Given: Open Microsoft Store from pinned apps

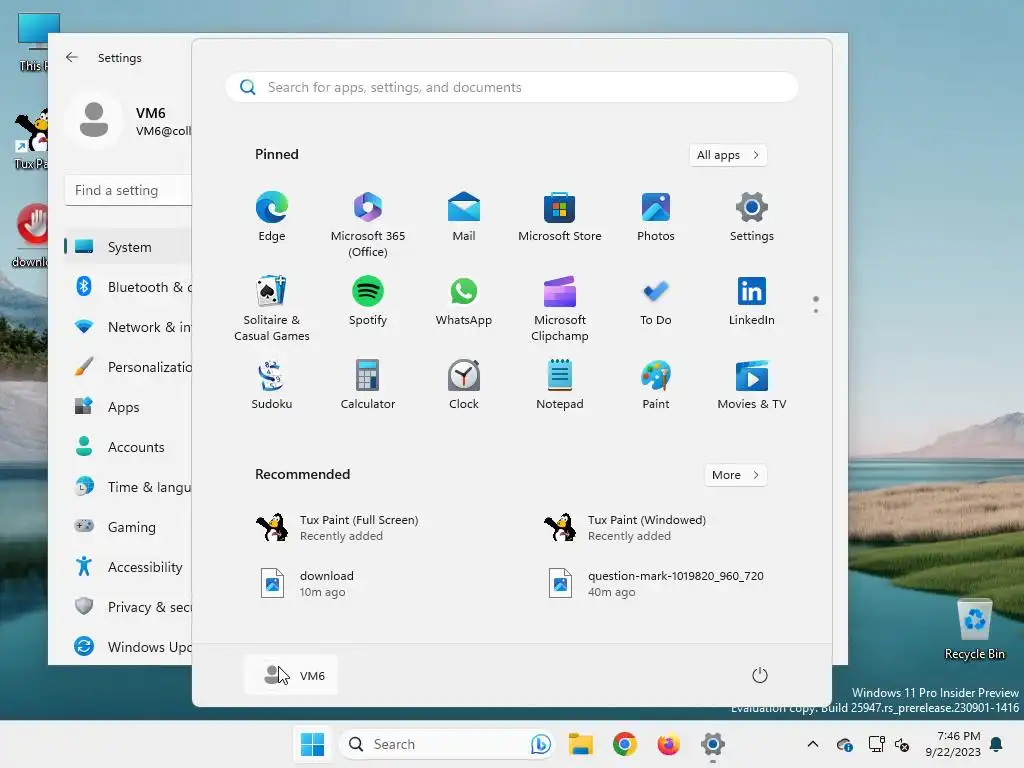Looking at the screenshot, I should point(560,217).
